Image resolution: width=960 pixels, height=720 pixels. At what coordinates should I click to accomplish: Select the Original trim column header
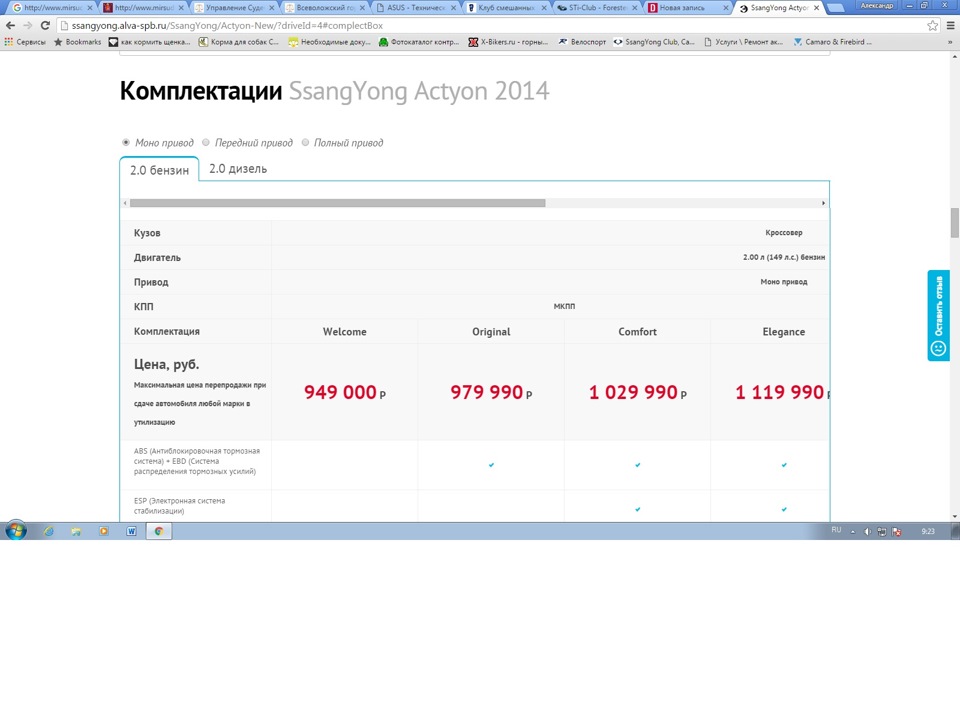[x=491, y=331]
